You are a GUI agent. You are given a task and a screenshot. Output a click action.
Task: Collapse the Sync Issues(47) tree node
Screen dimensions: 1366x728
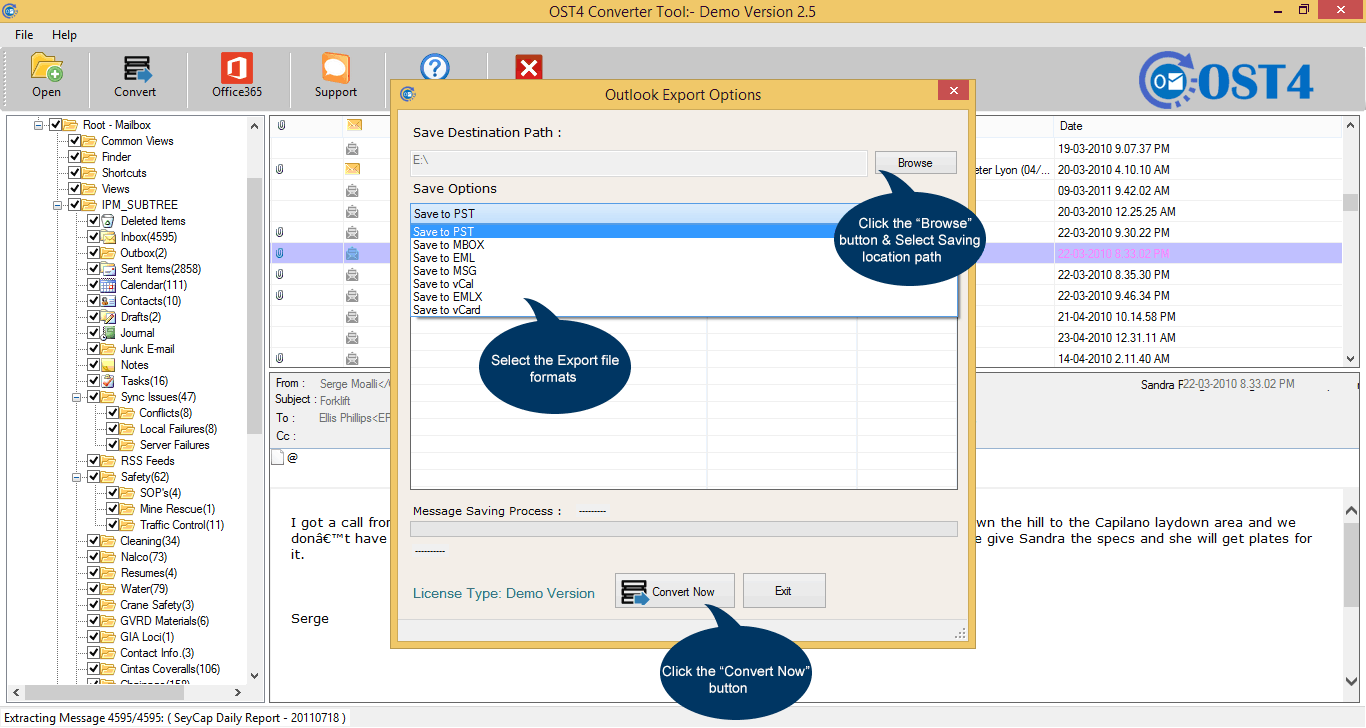tap(76, 397)
